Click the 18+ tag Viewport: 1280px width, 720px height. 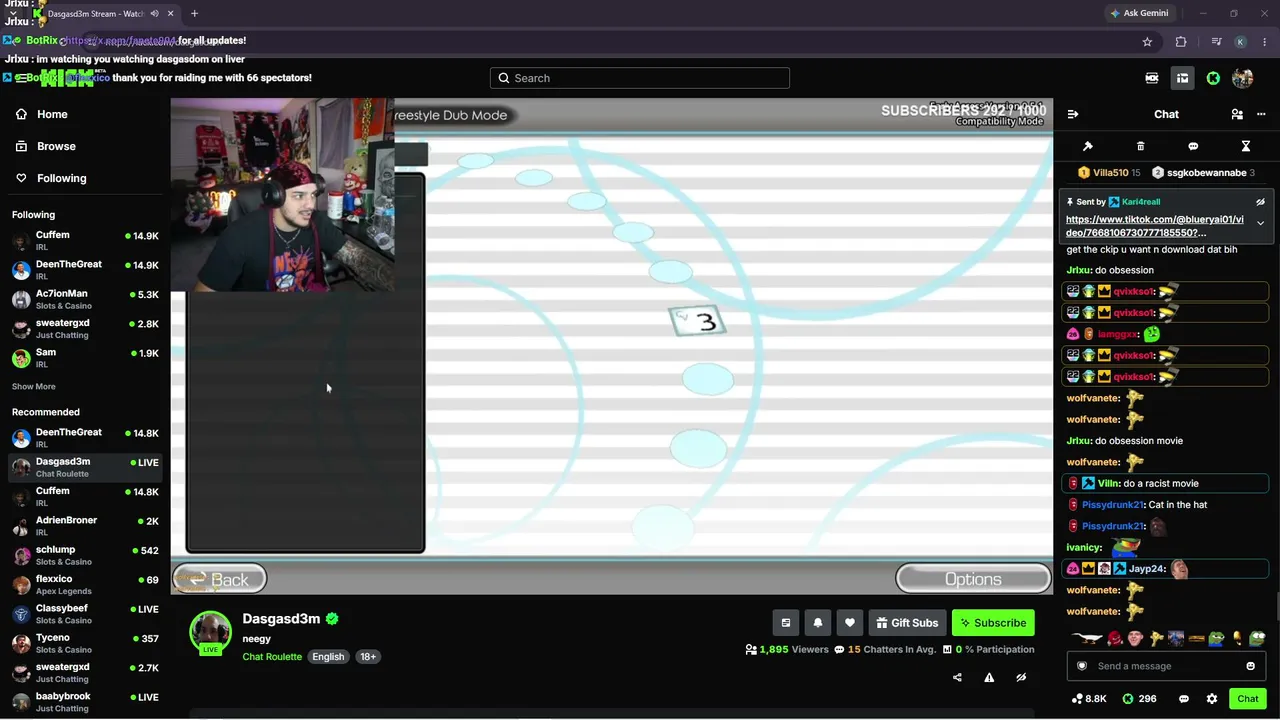[368, 657]
